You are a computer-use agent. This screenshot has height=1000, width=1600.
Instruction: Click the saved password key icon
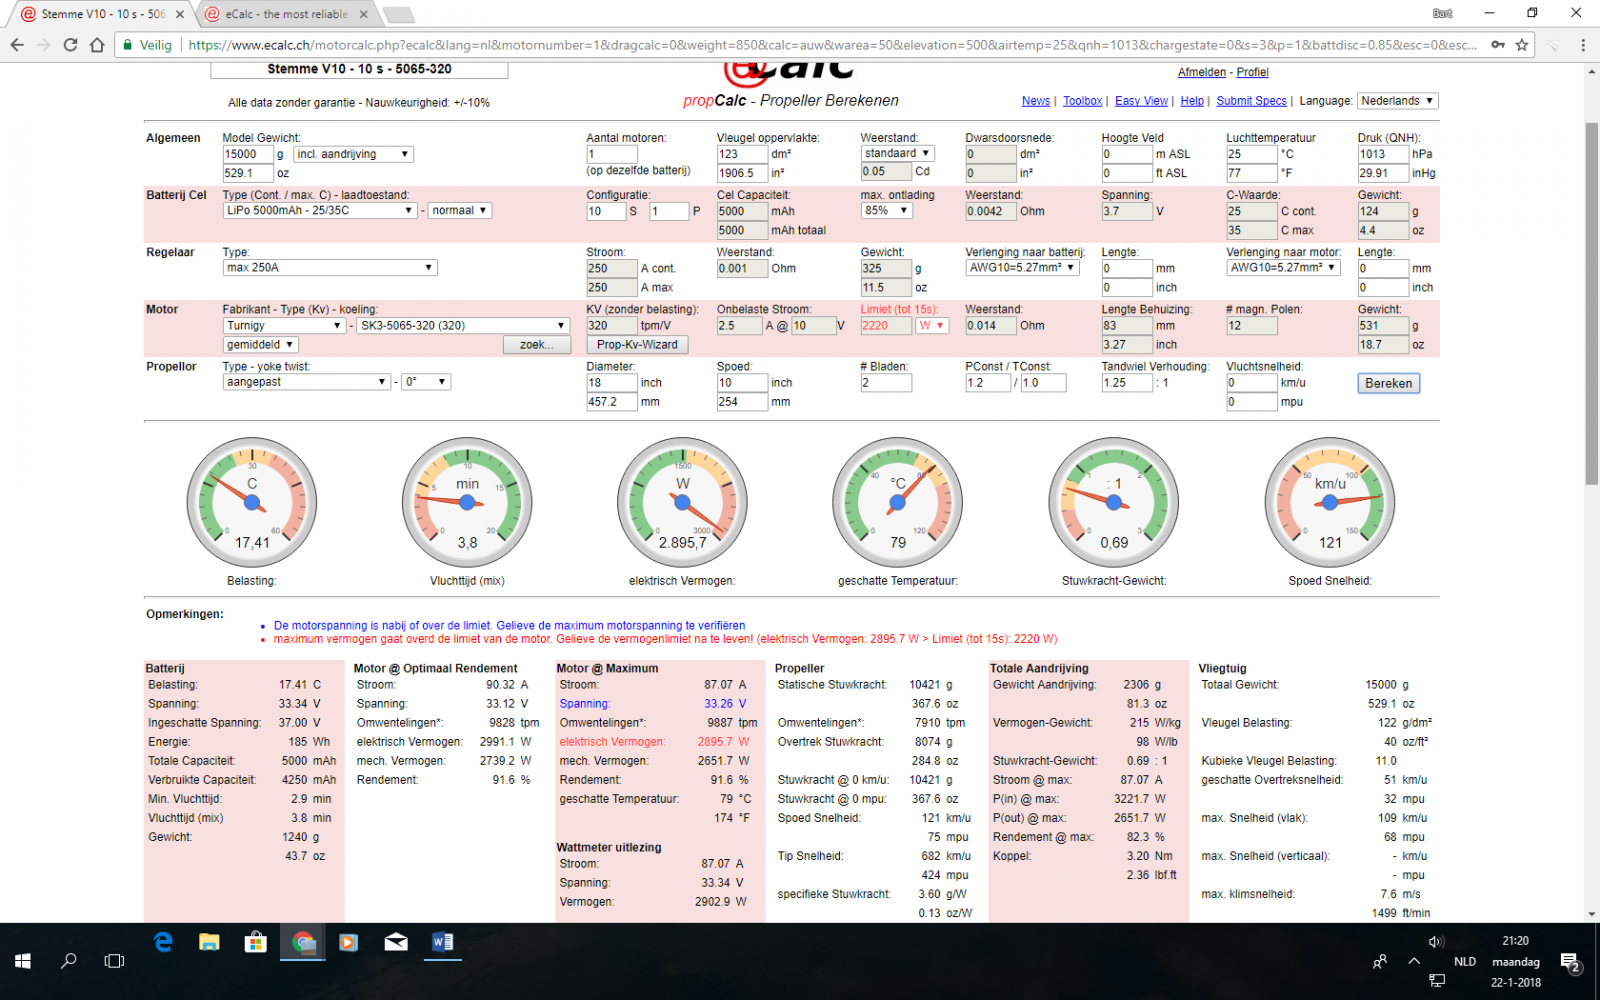[1497, 45]
